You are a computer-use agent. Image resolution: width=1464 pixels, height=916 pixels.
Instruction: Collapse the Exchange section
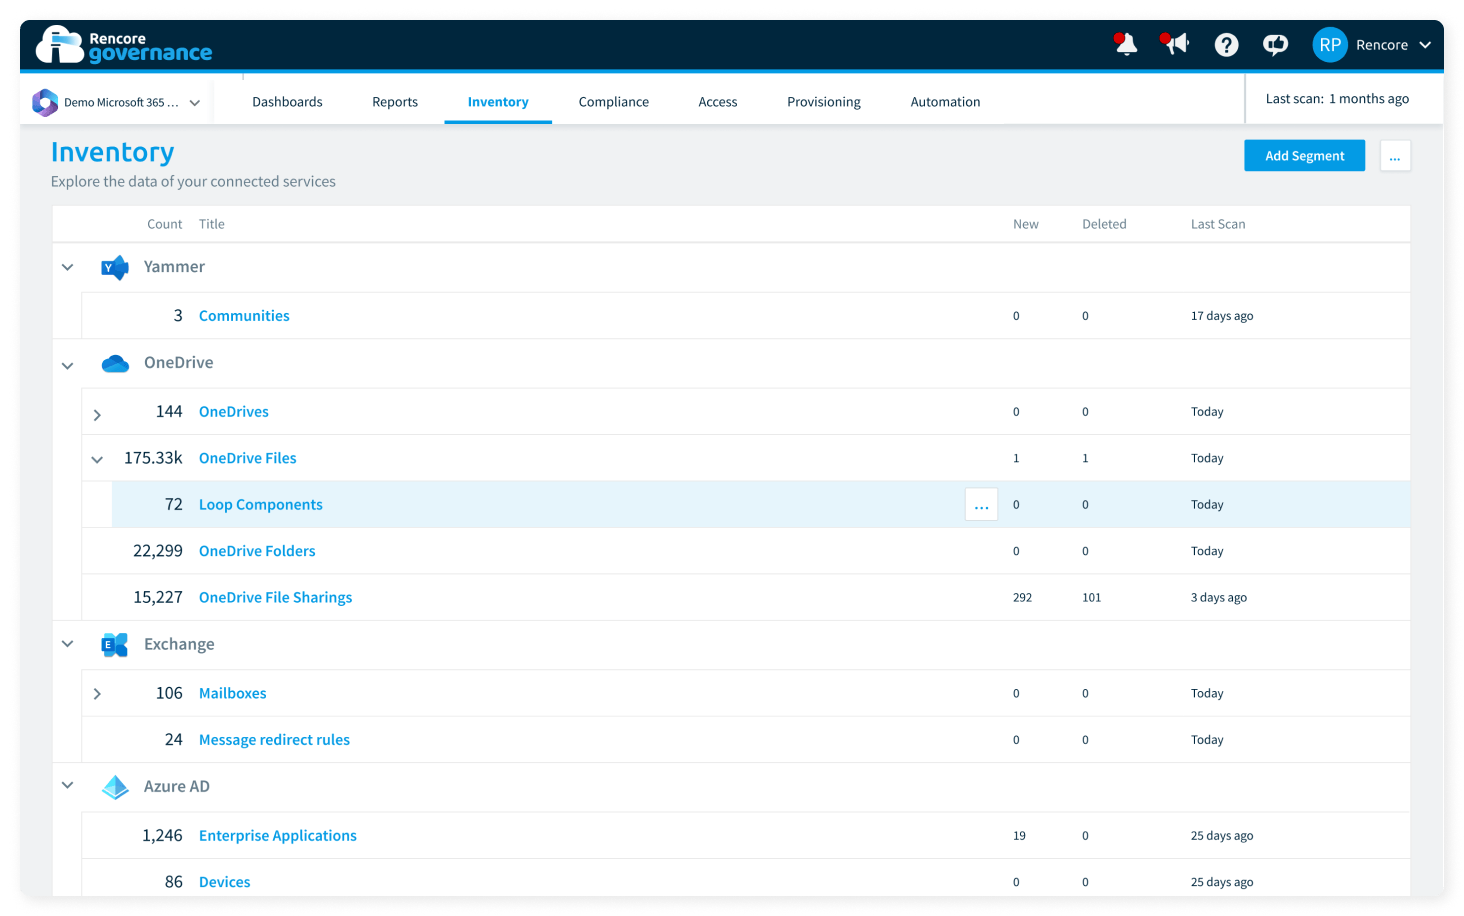coord(67,644)
